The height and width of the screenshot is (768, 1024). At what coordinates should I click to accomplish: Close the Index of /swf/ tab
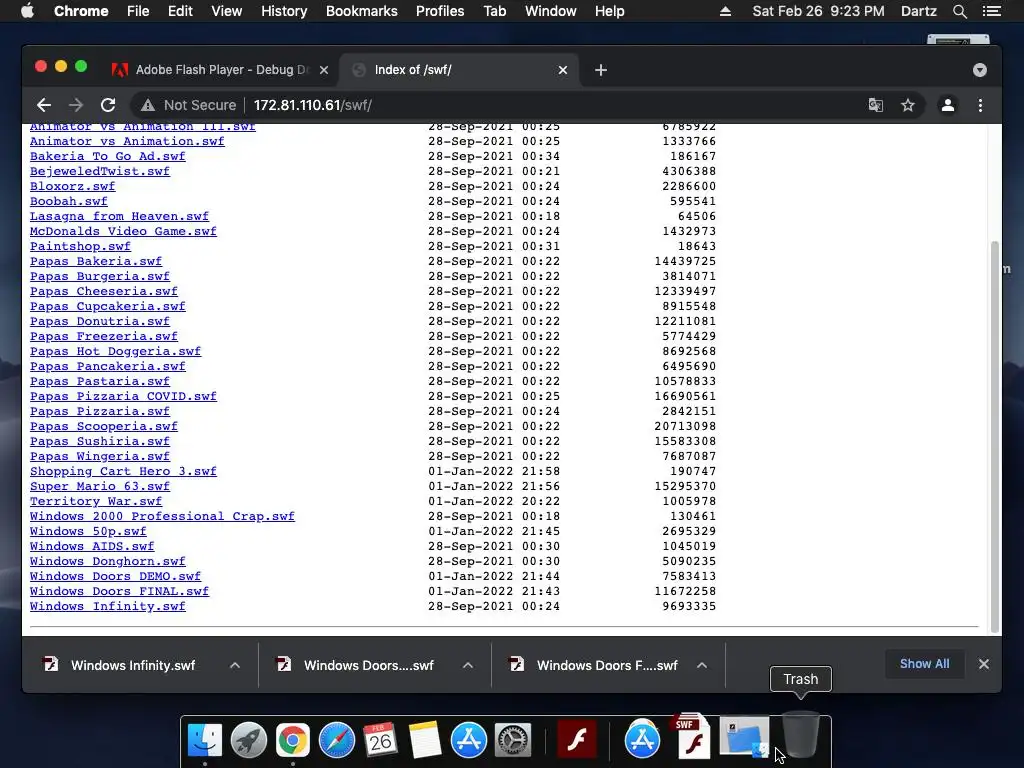pyautogui.click(x=563, y=70)
